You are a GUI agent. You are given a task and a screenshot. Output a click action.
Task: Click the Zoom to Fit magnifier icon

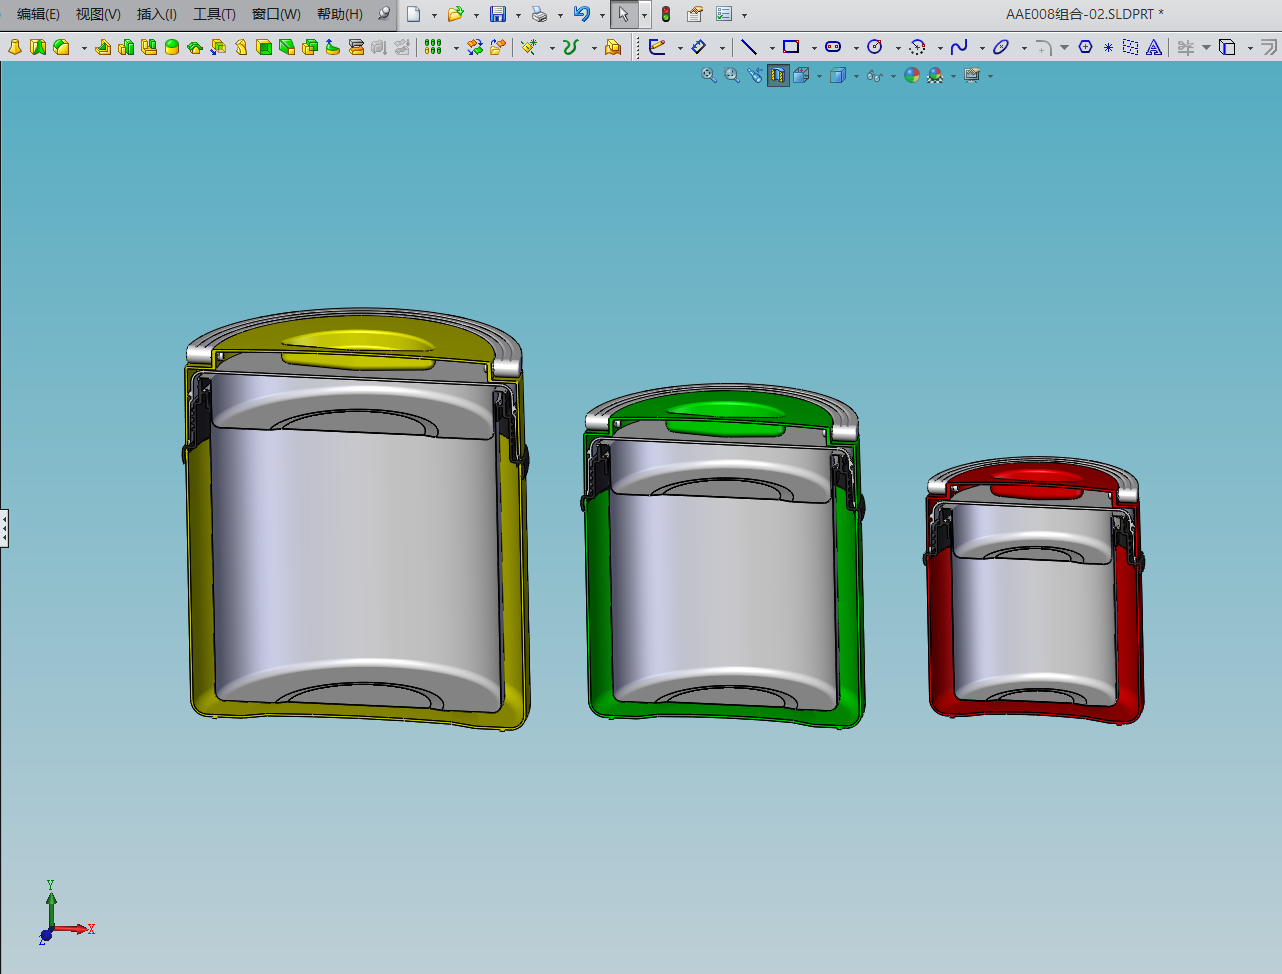(x=709, y=75)
